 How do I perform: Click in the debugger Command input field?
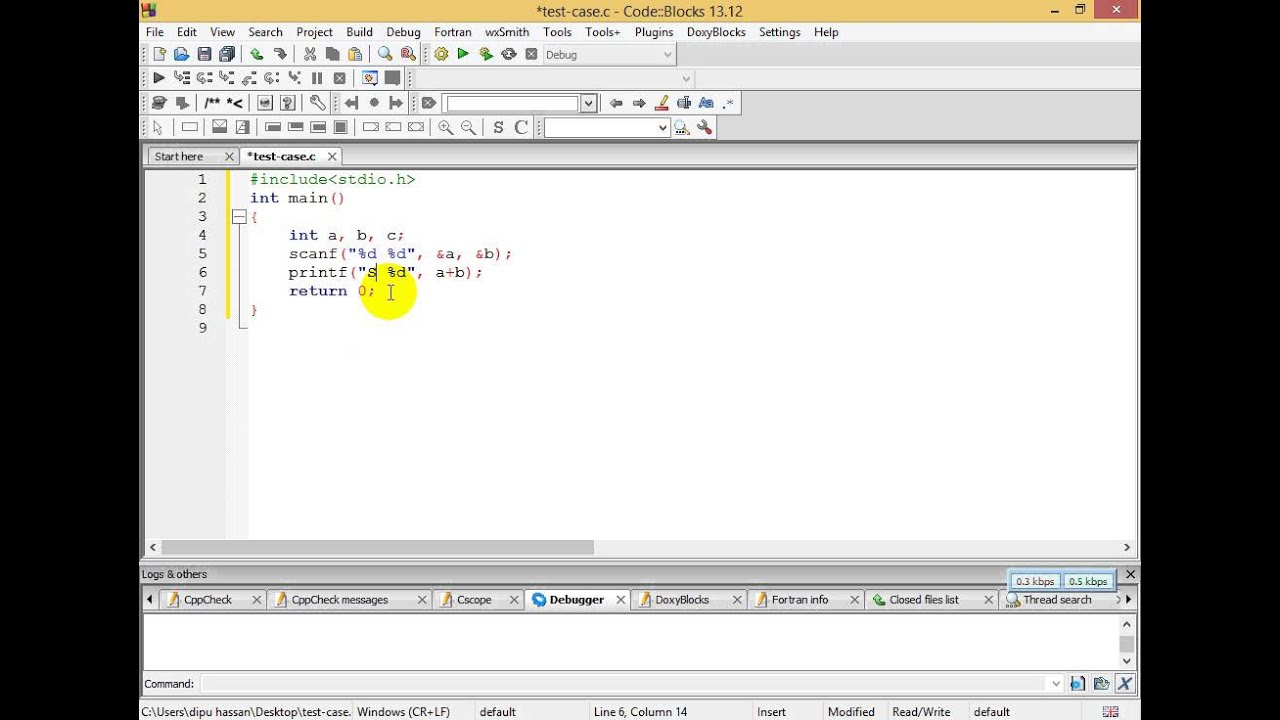click(623, 684)
